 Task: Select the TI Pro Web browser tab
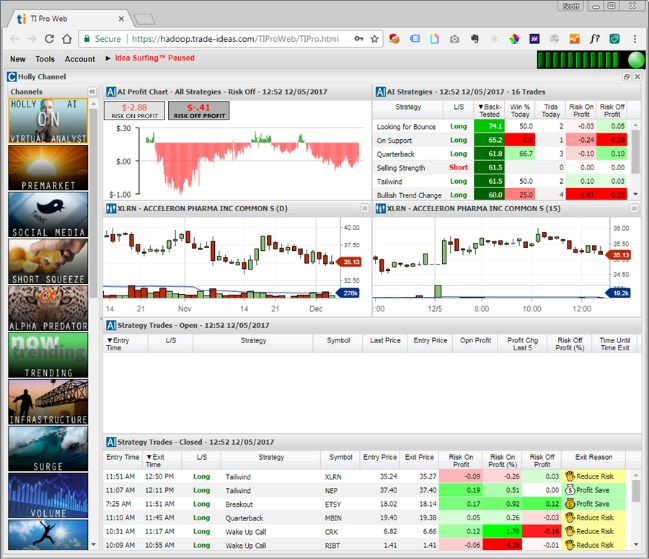coord(70,19)
